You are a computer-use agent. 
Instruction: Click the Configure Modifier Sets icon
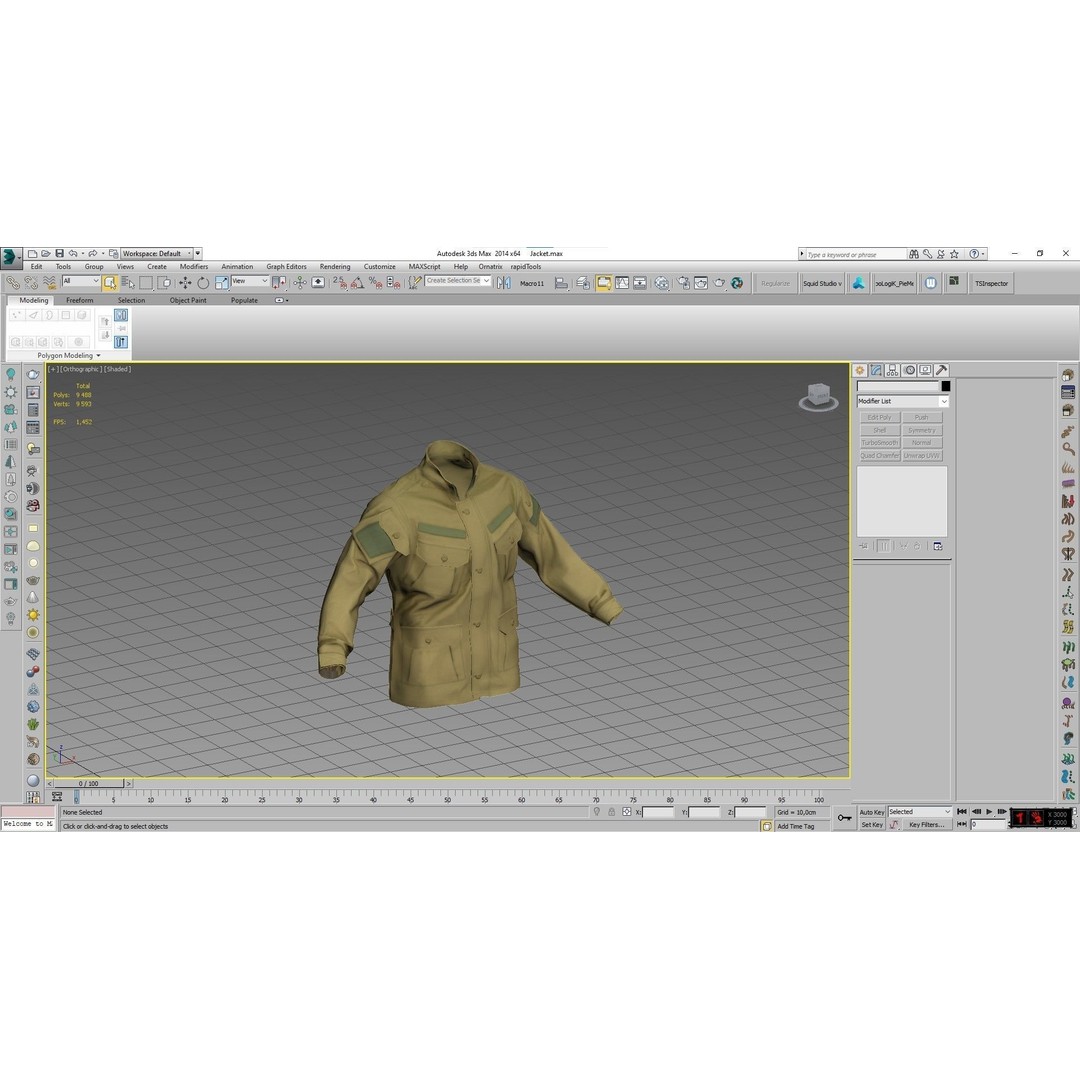(x=937, y=546)
